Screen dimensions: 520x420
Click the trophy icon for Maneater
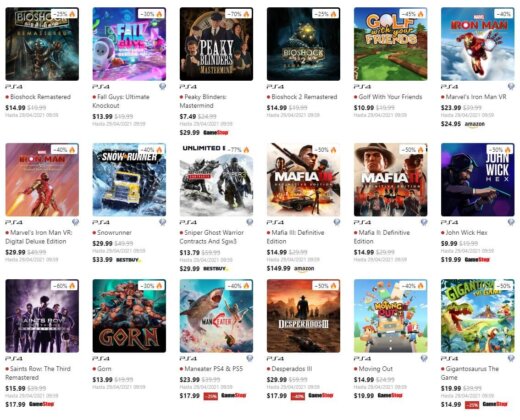249,358
